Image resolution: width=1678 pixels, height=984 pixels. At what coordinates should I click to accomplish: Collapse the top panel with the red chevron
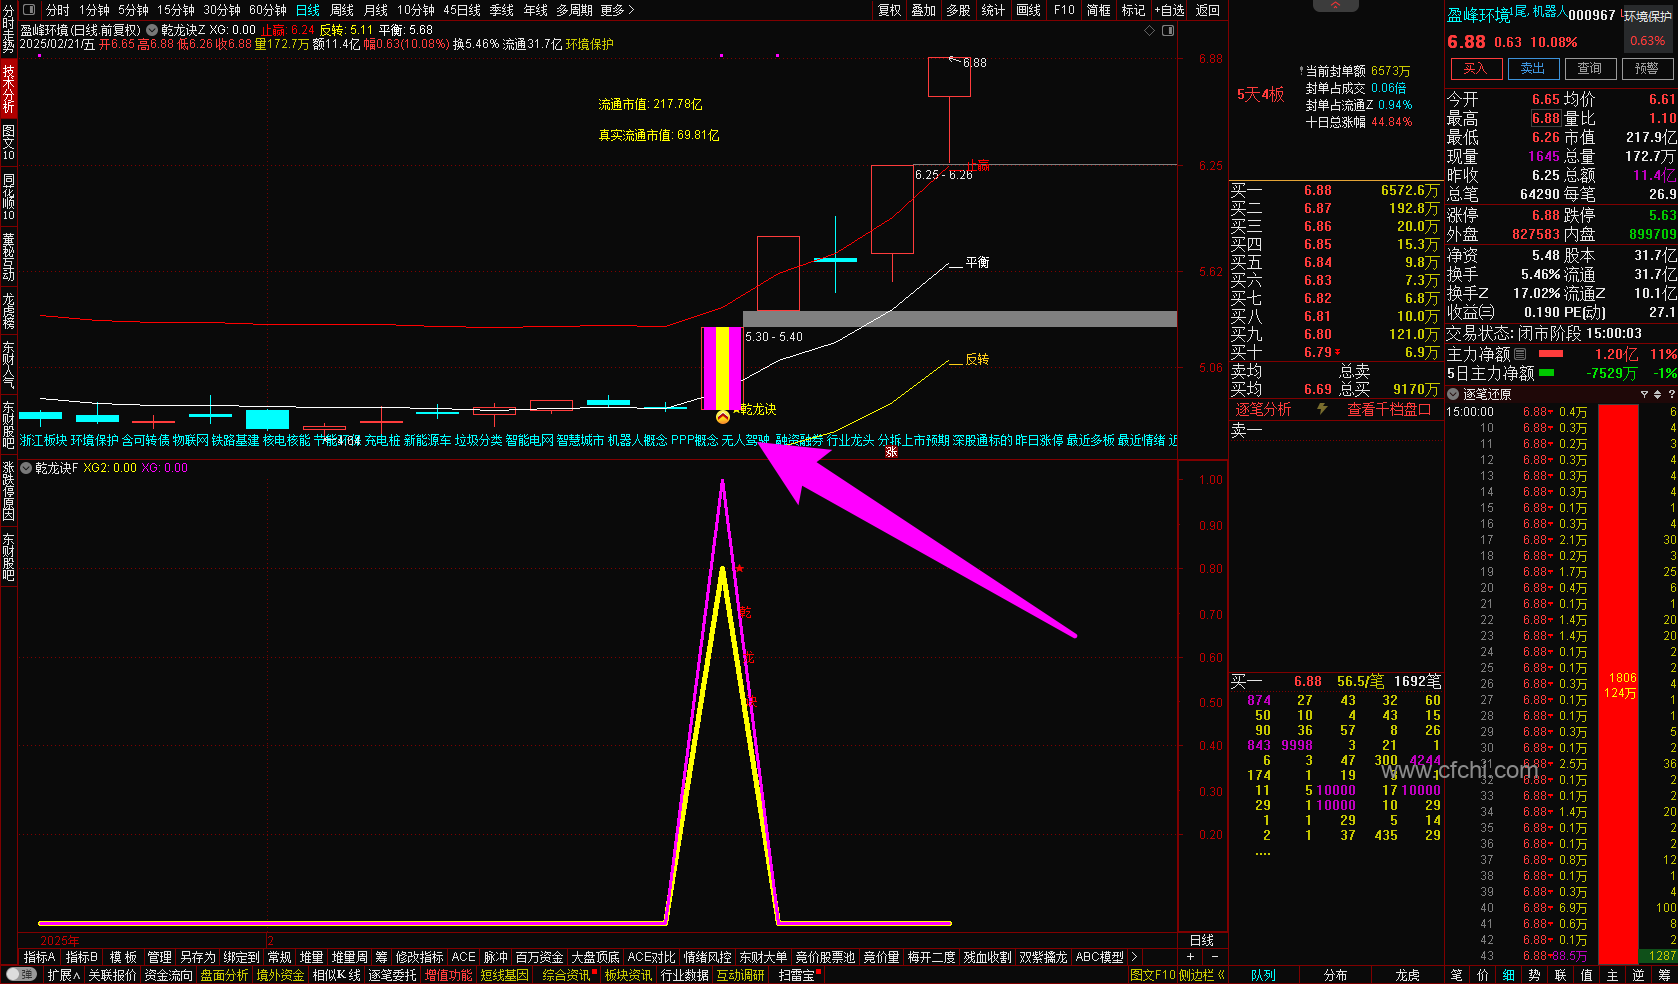pos(1336,6)
